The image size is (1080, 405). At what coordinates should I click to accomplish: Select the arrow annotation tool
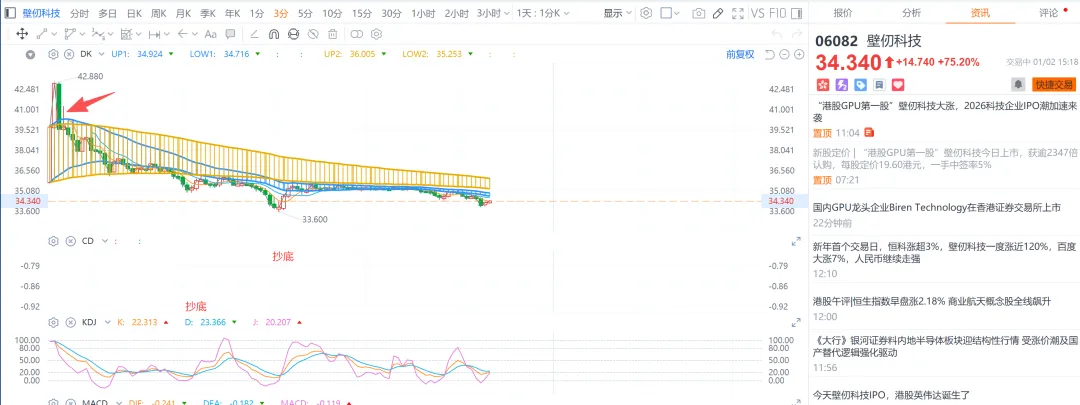(x=183, y=33)
